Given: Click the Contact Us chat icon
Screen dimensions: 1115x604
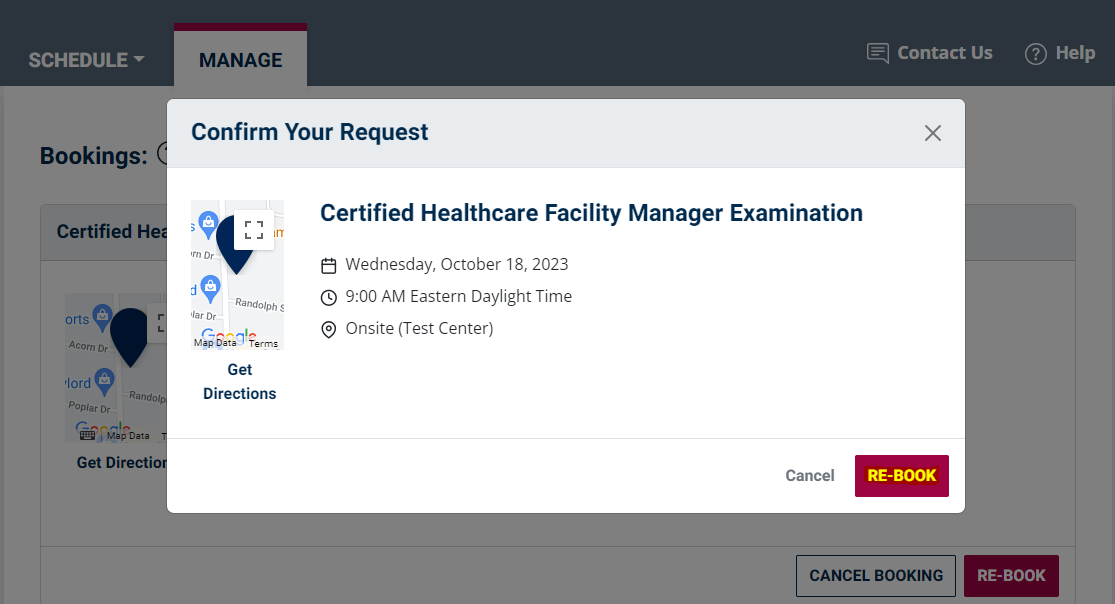Looking at the screenshot, I should (x=877, y=53).
